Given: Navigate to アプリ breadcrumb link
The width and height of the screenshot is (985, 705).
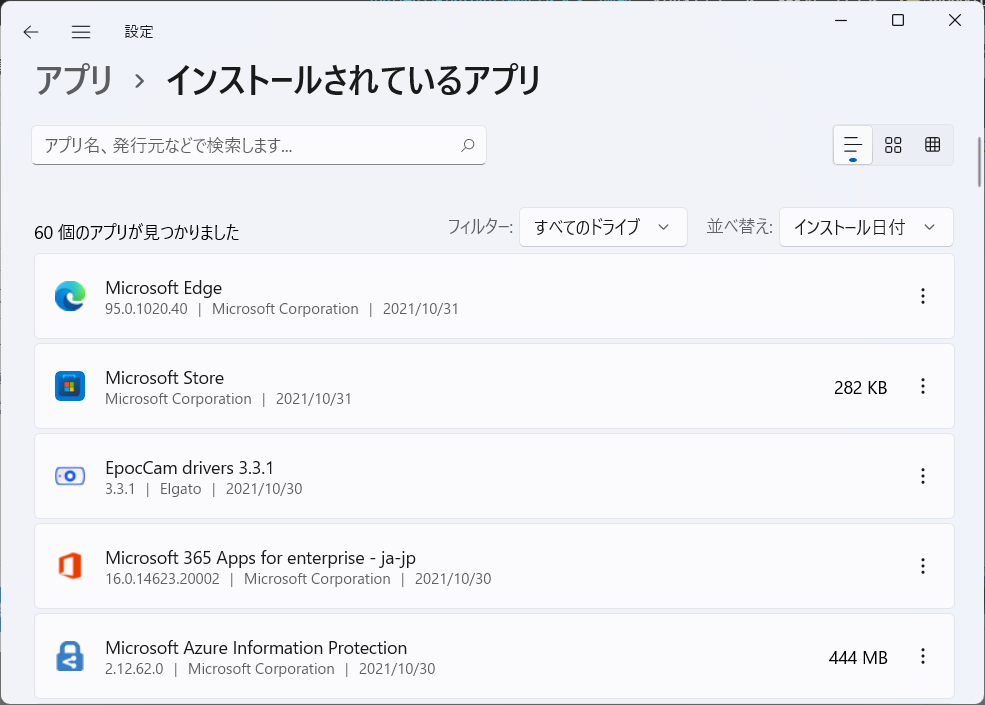Looking at the screenshot, I should tap(74, 80).
